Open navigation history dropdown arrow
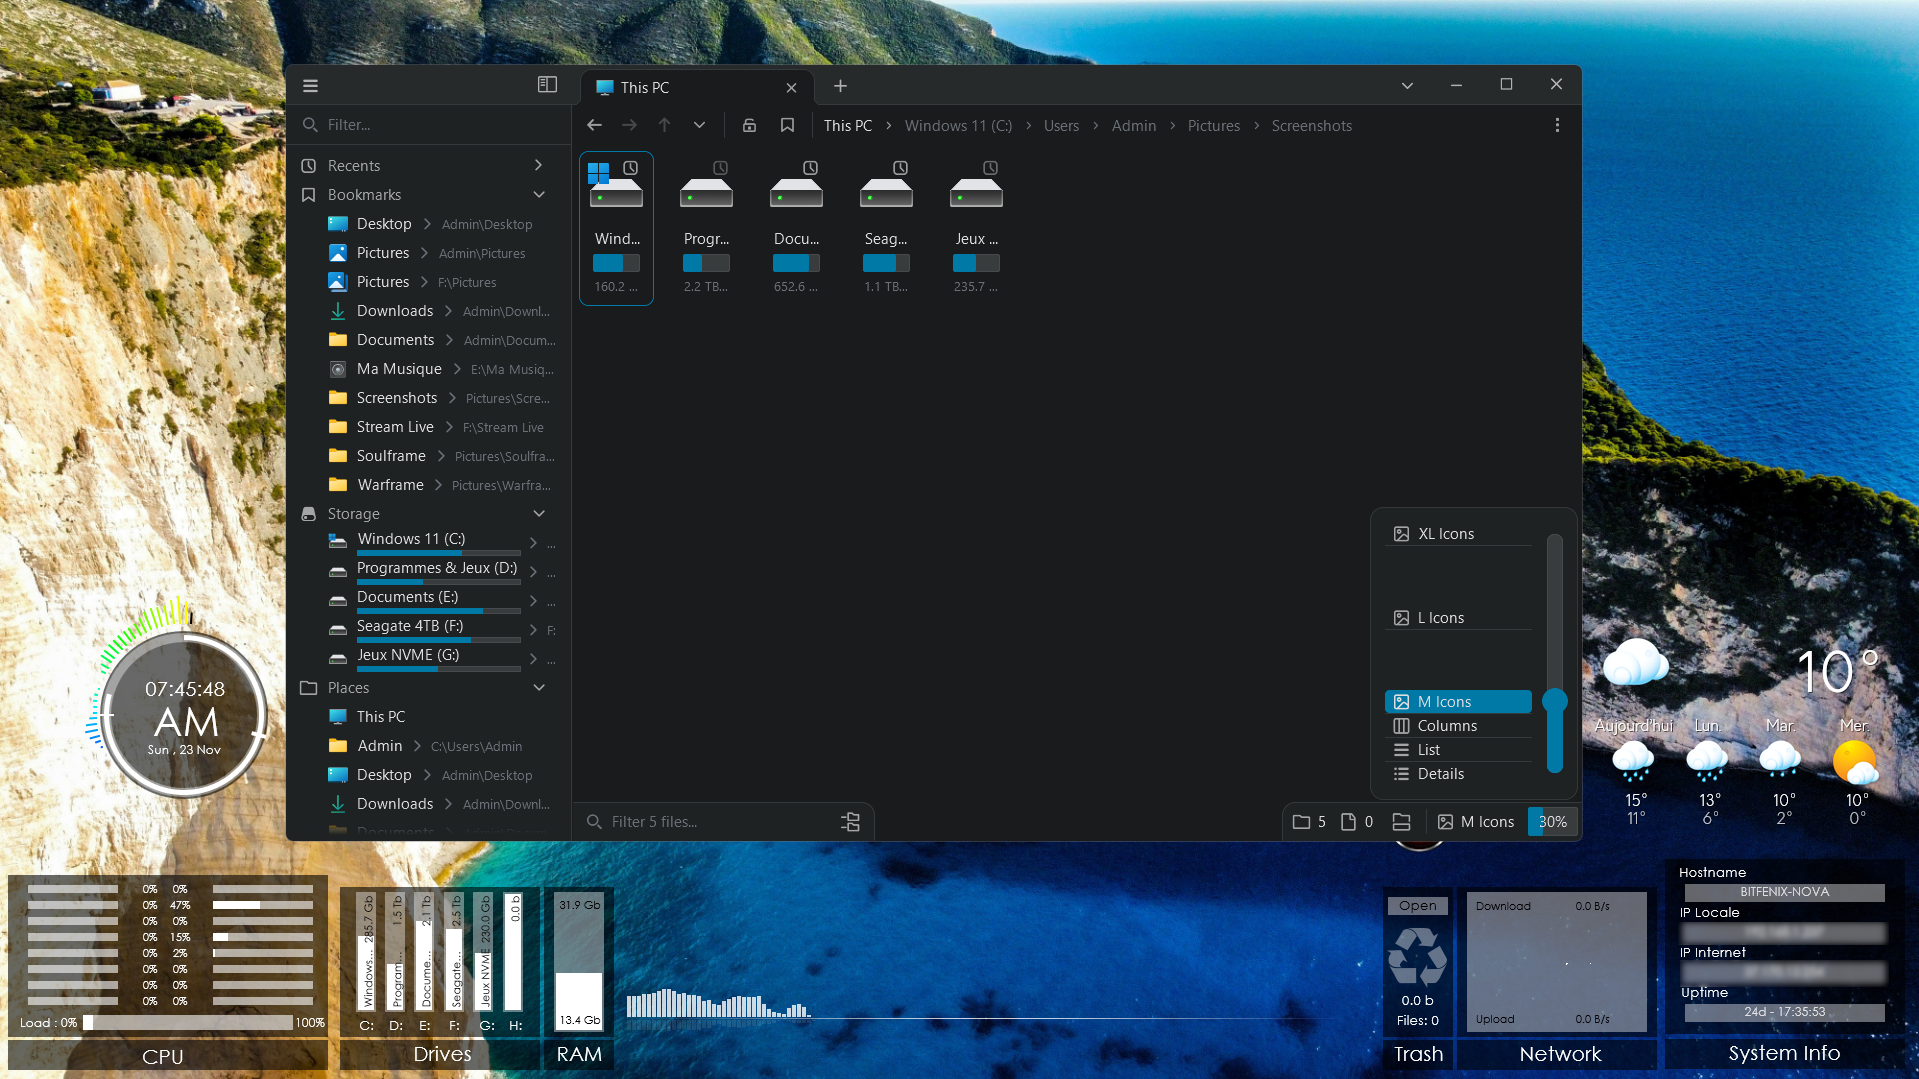The height and width of the screenshot is (1079, 1919). tap(699, 125)
